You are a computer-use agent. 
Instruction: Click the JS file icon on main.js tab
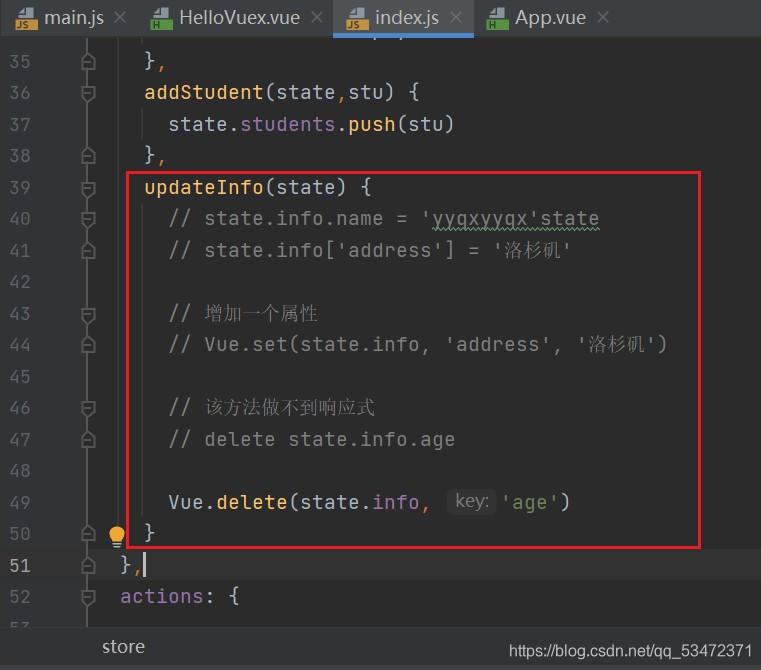click(x=26, y=19)
